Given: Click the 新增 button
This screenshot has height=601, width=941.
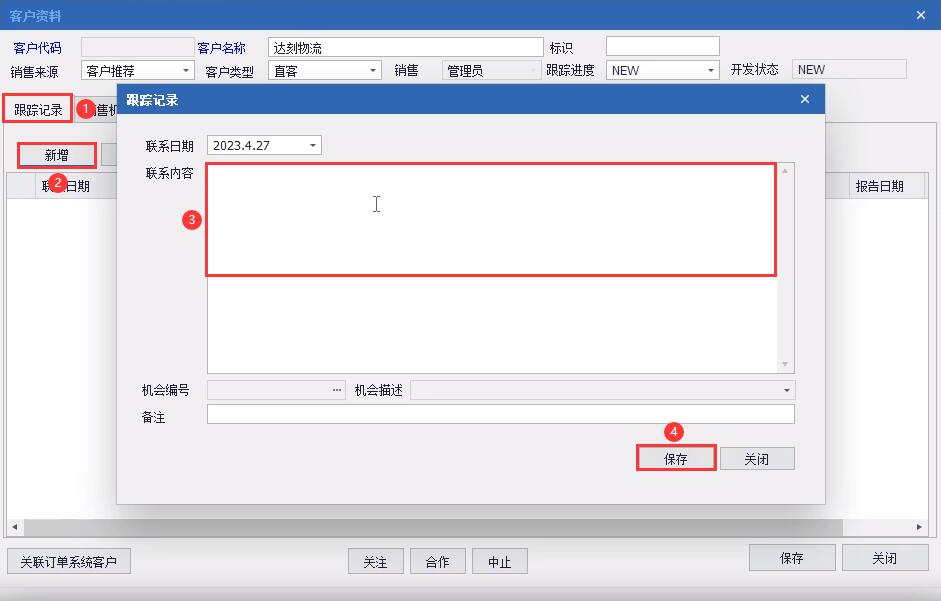Looking at the screenshot, I should (56, 156).
